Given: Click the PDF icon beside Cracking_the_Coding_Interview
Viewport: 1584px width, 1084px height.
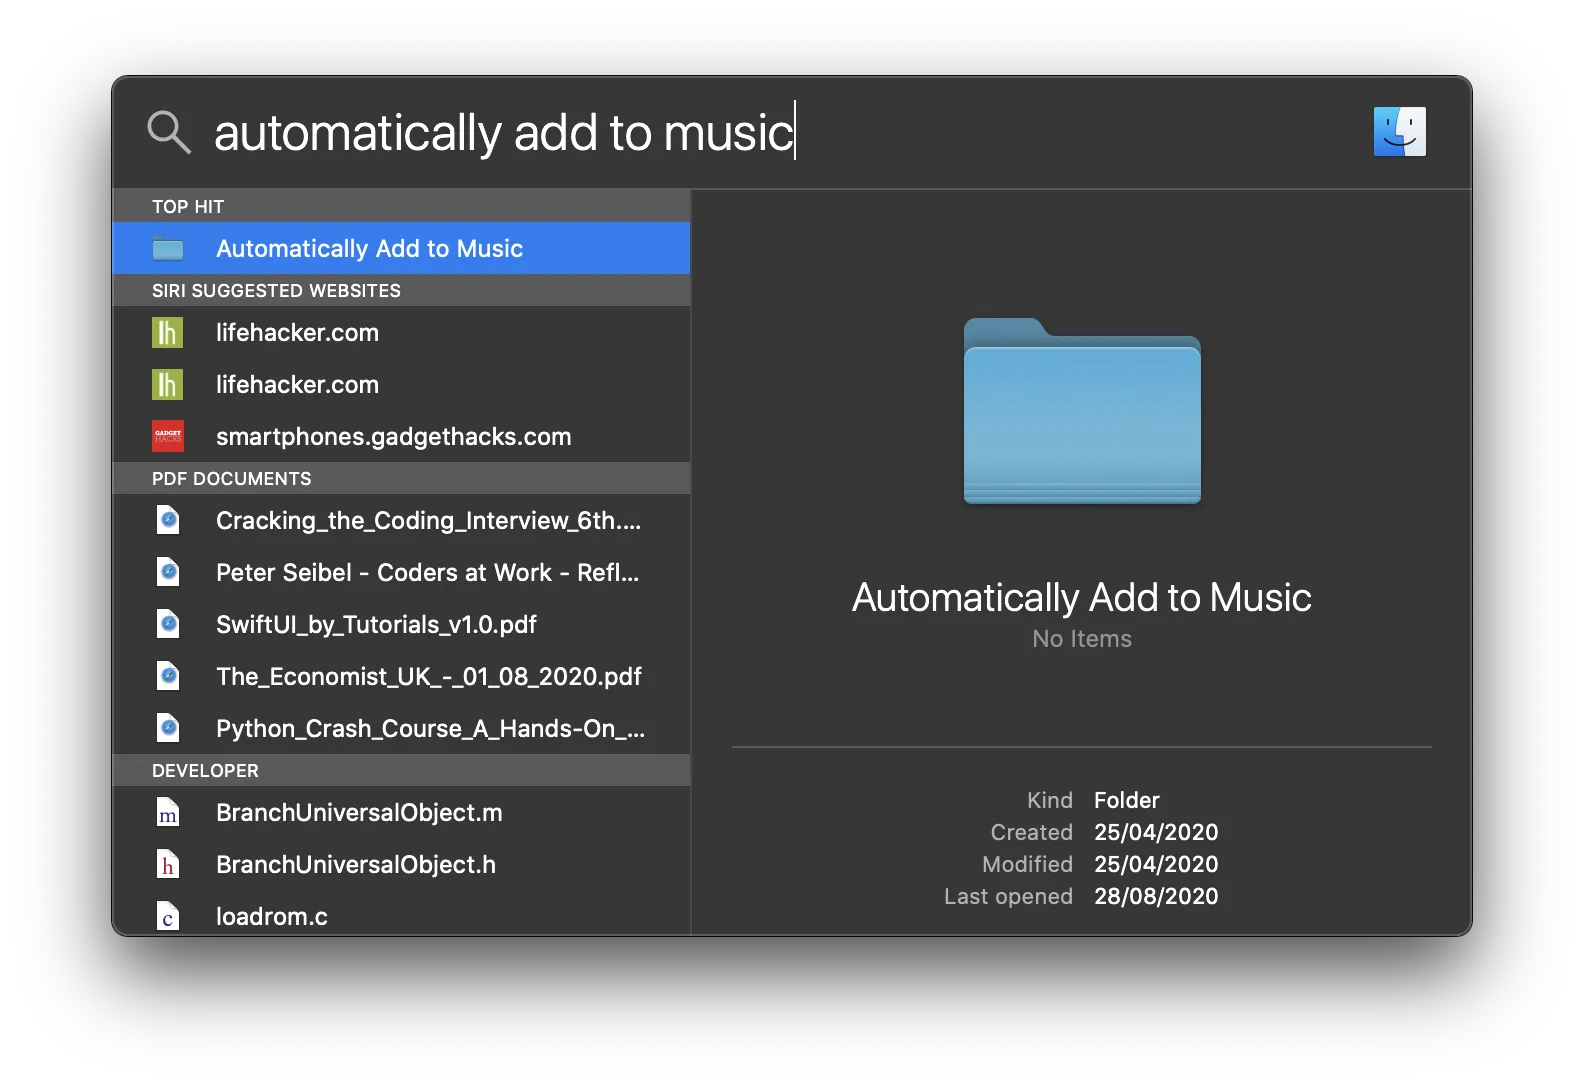Looking at the screenshot, I should coord(168,520).
